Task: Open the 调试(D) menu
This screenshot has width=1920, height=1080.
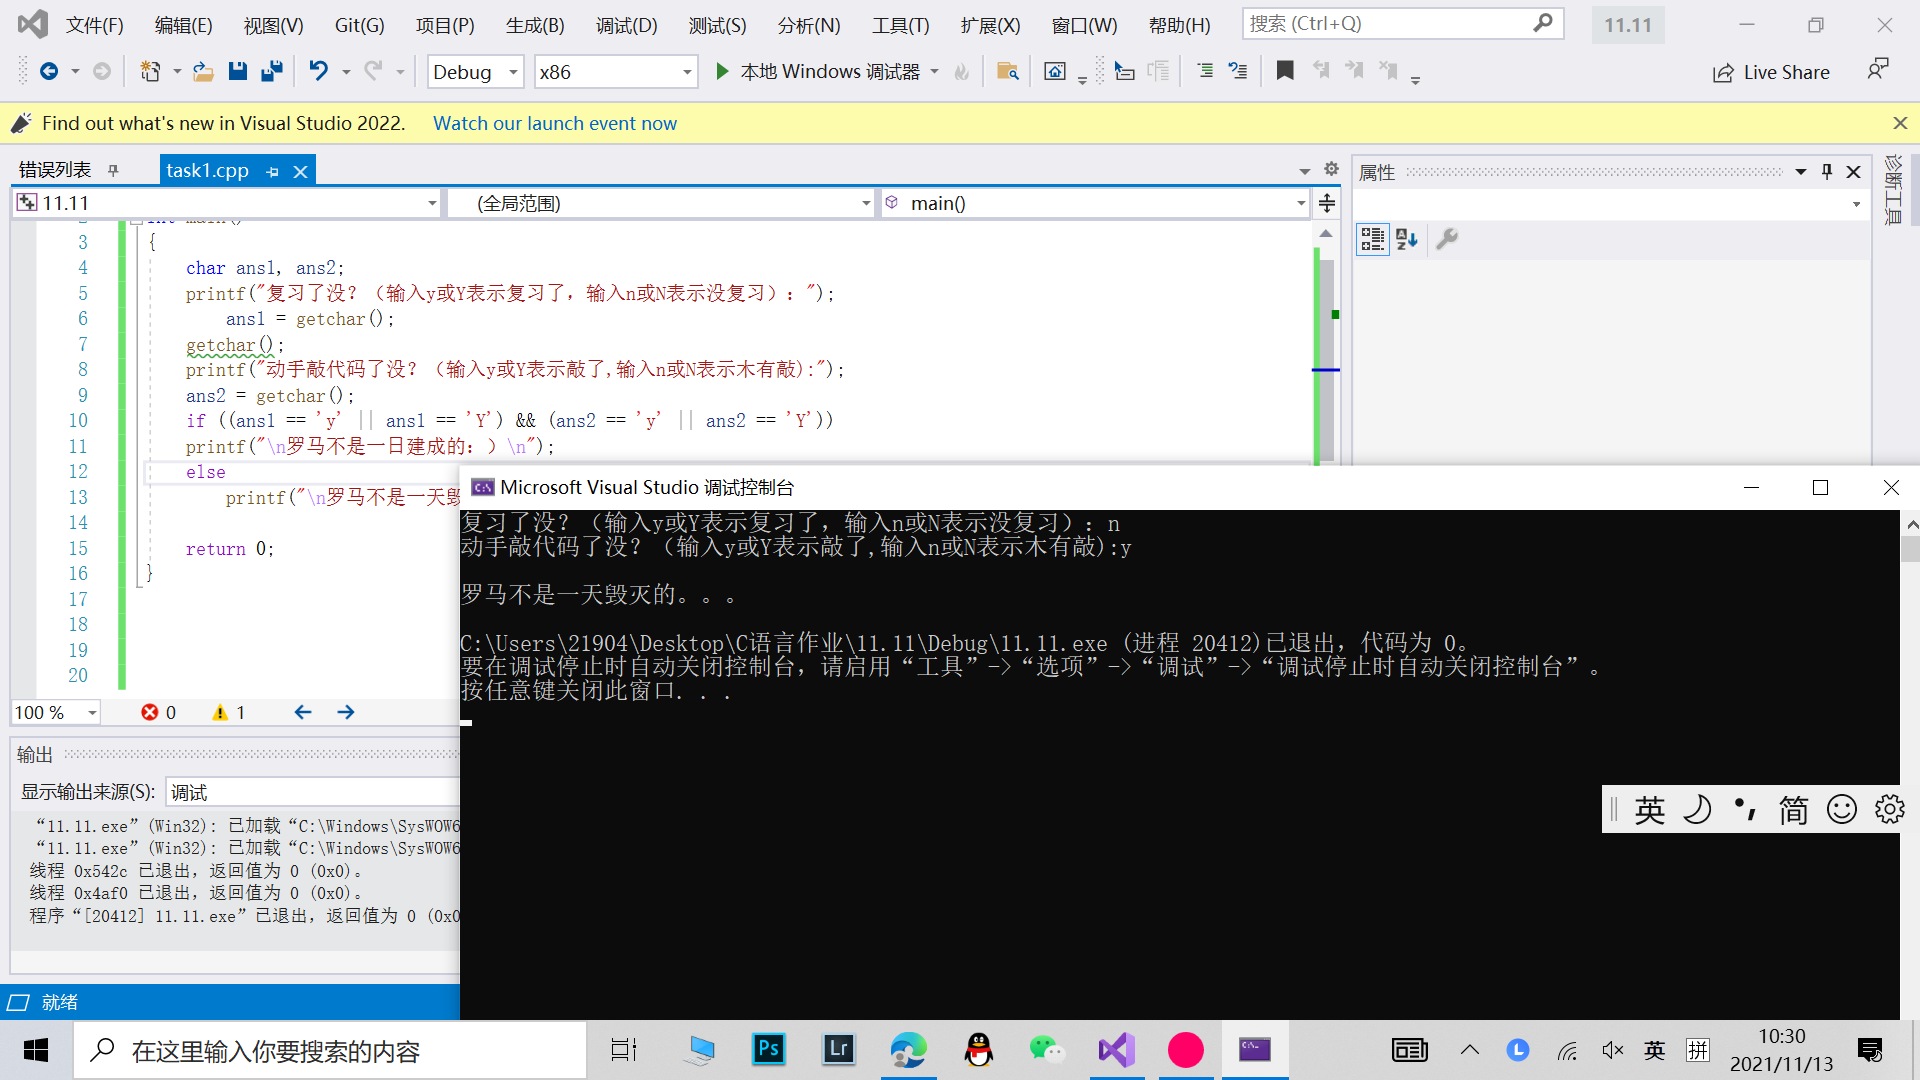Action: click(x=626, y=25)
